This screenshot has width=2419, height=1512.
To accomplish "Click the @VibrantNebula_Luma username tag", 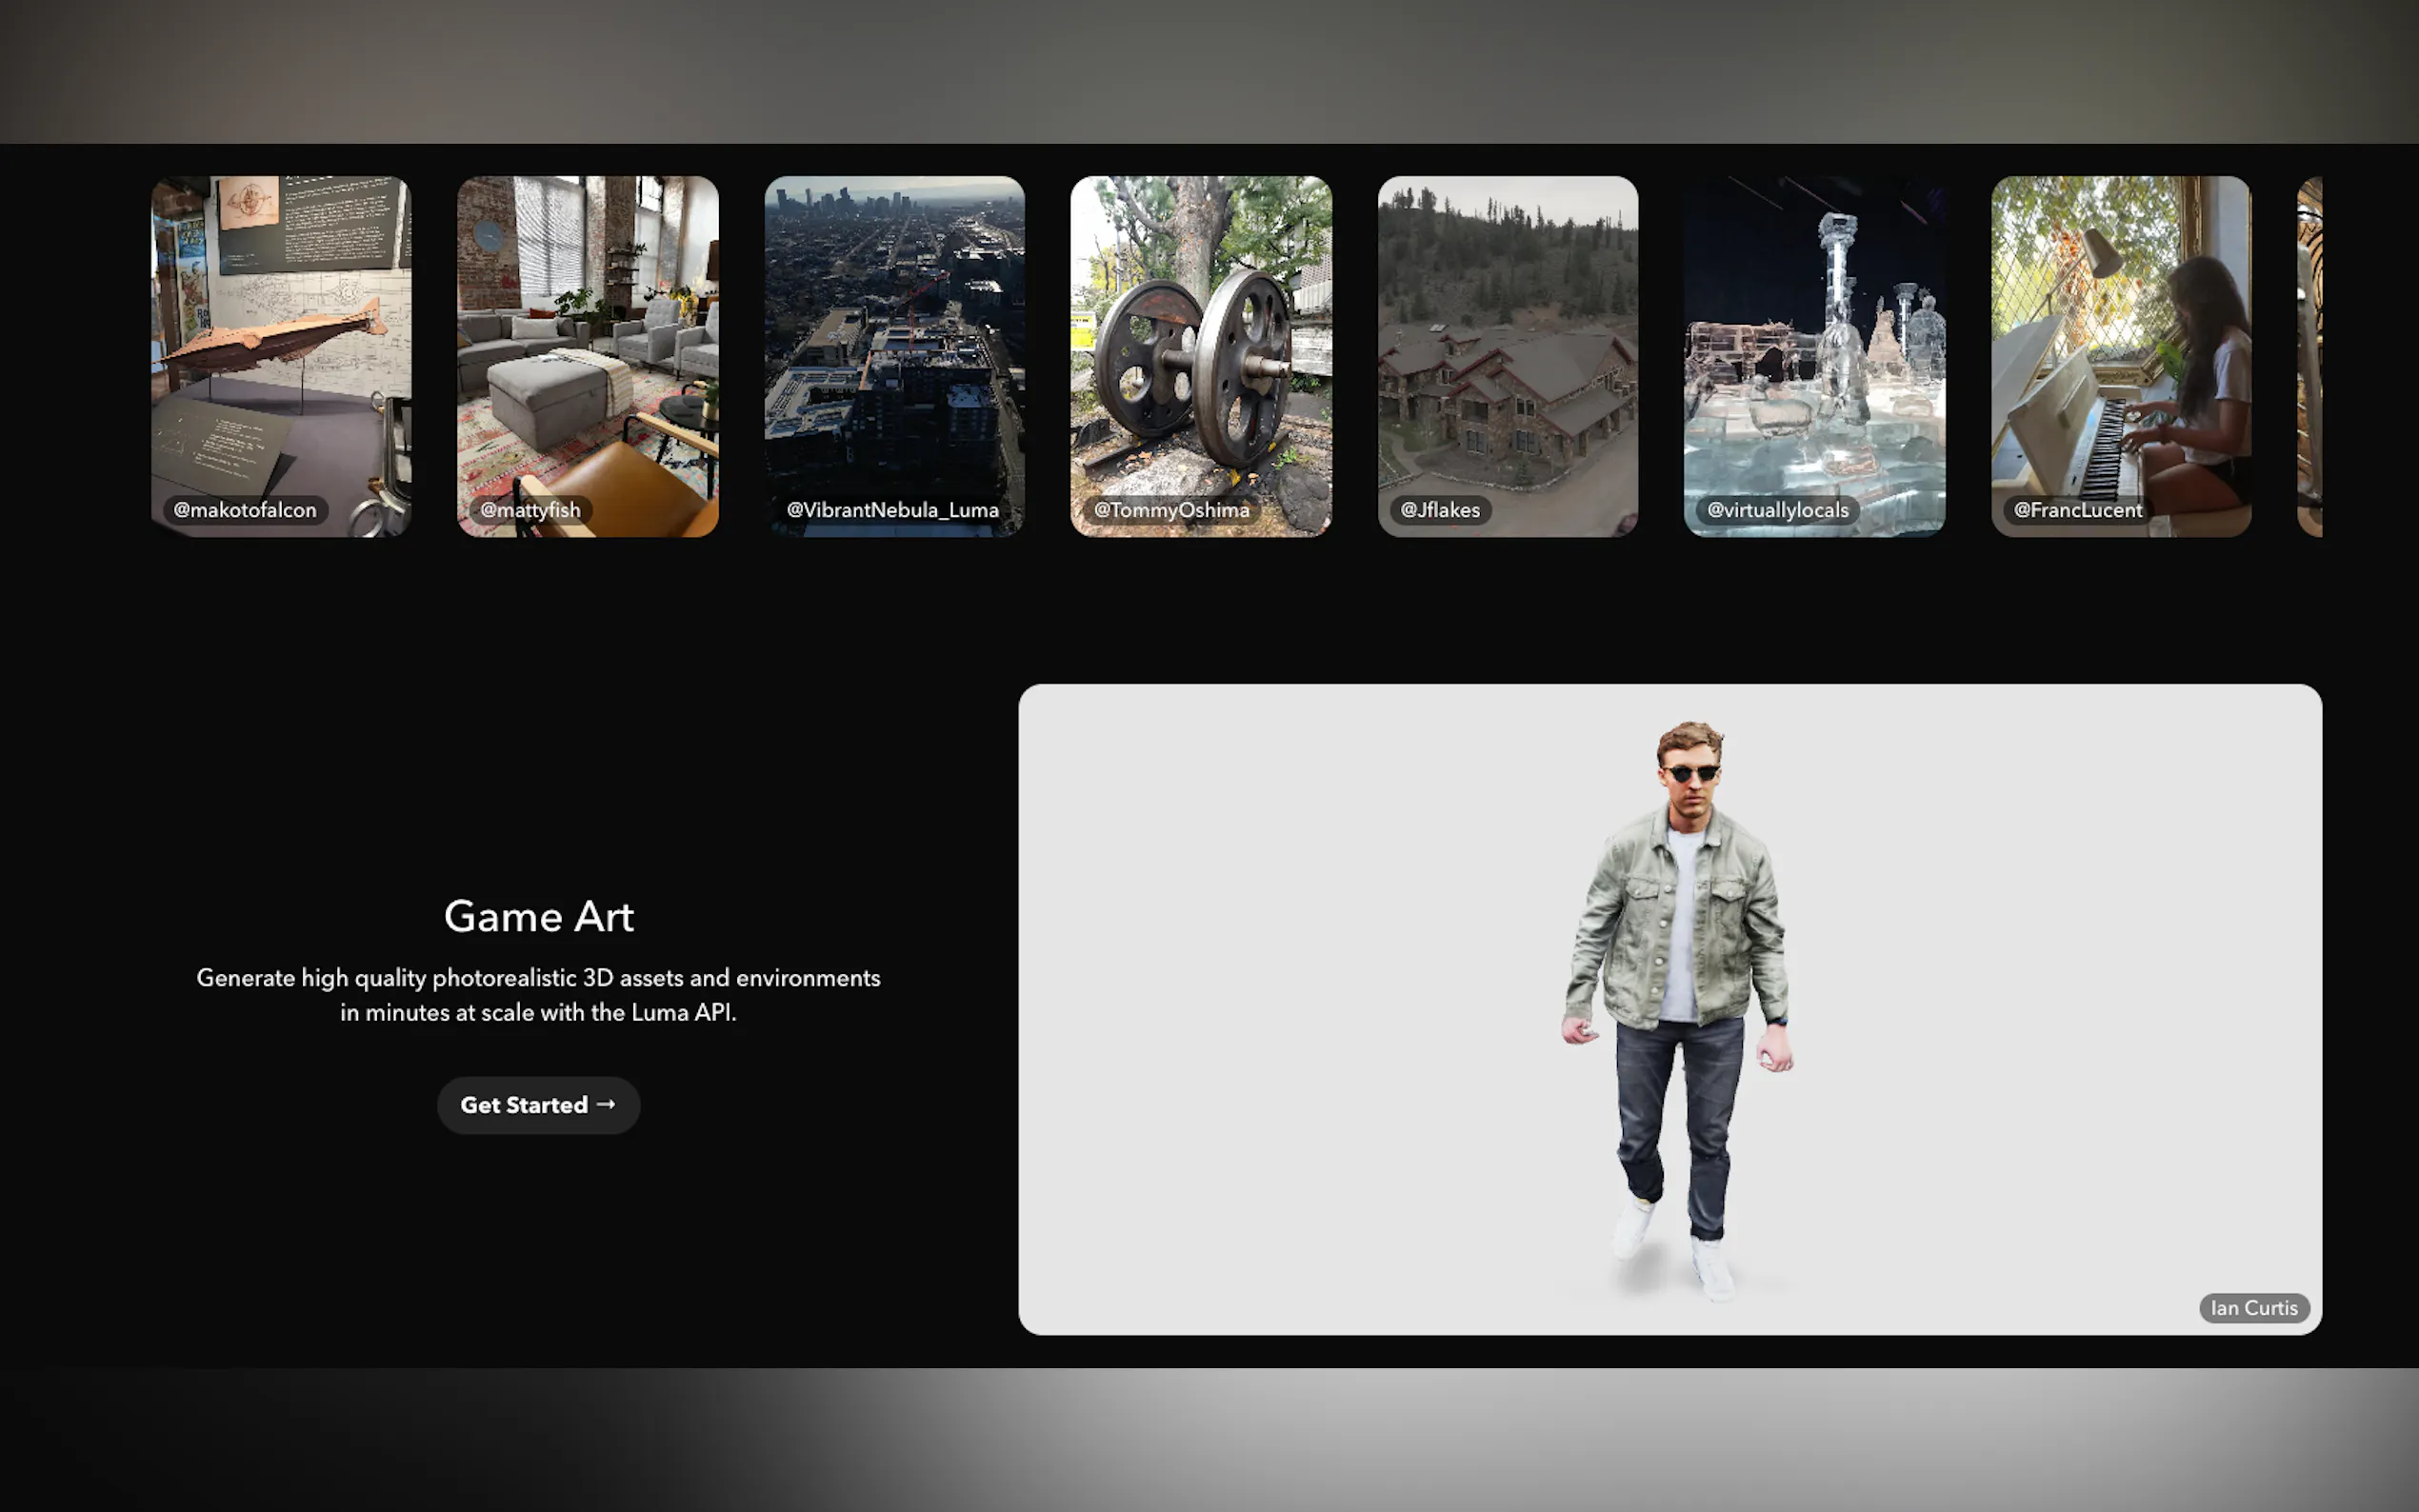I will 892,510.
